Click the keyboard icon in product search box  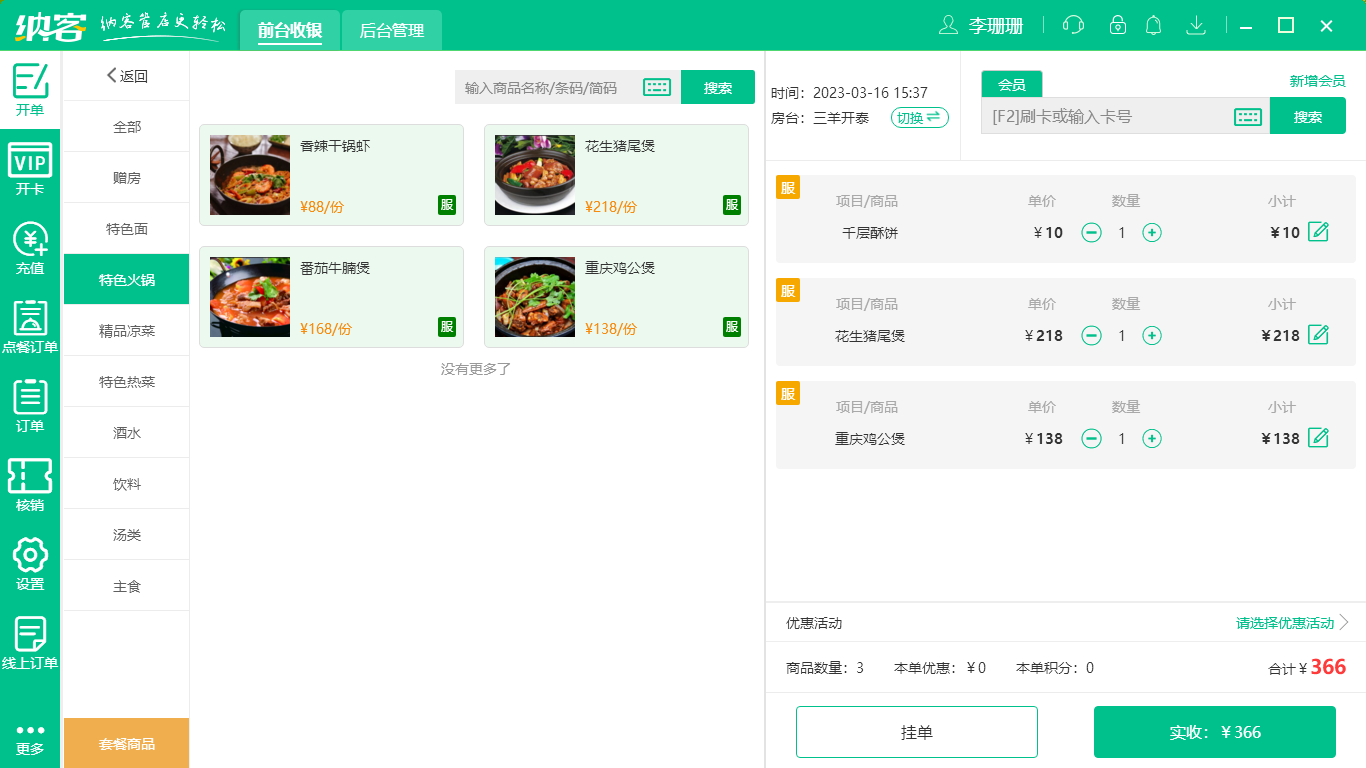click(657, 87)
